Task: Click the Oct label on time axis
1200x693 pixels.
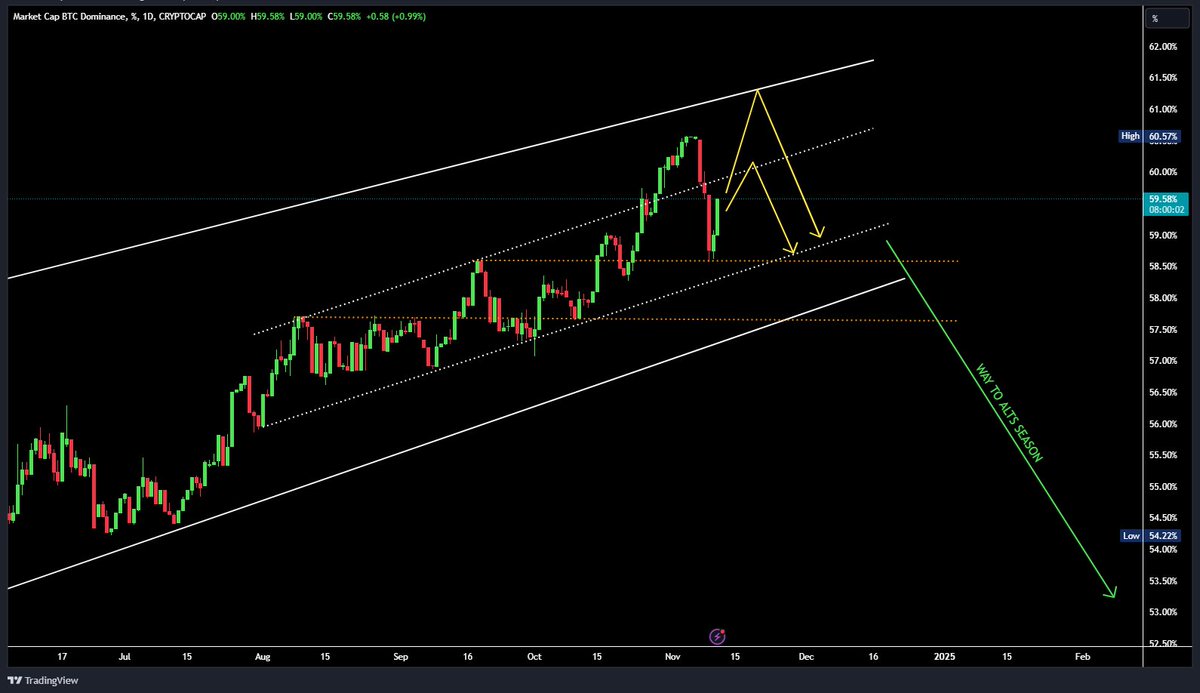Action: pos(534,657)
